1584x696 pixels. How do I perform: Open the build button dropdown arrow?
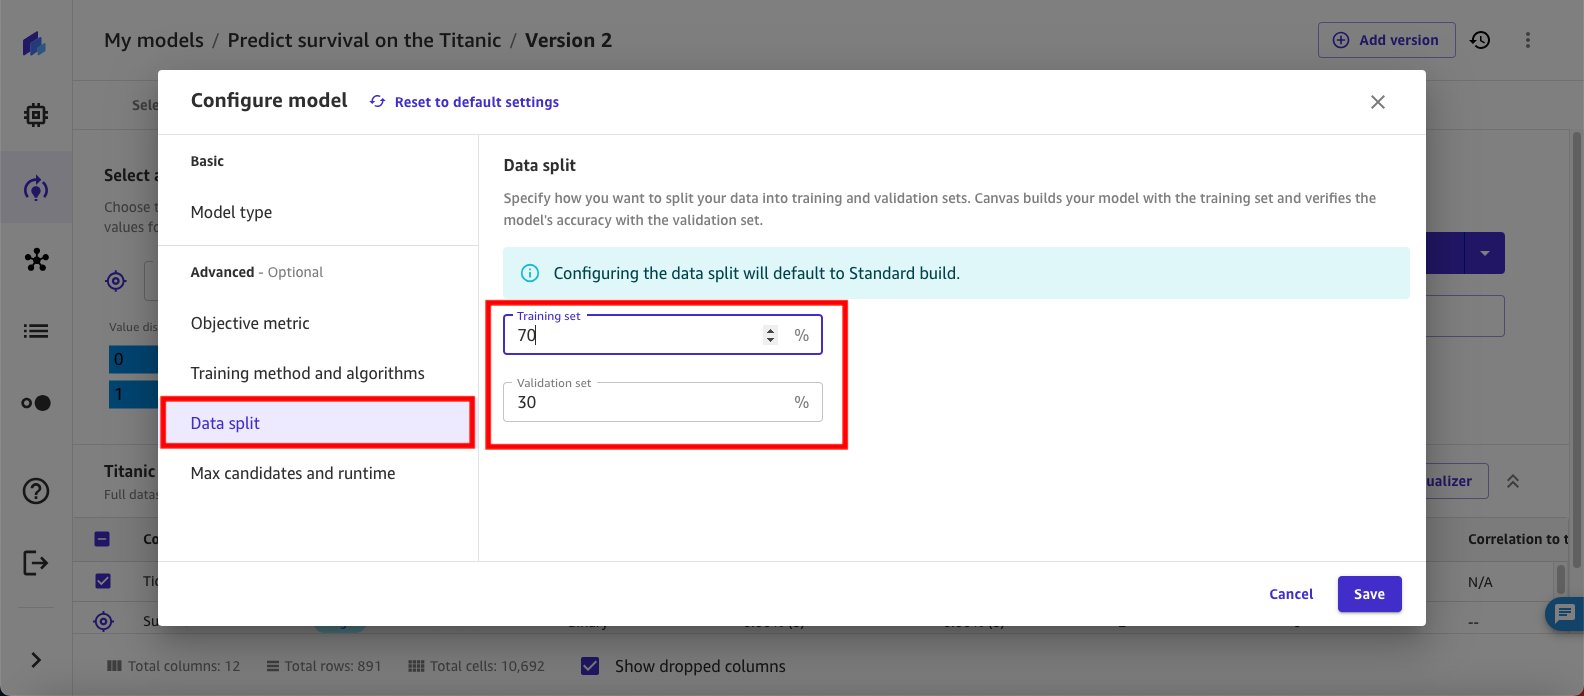[x=1485, y=254]
